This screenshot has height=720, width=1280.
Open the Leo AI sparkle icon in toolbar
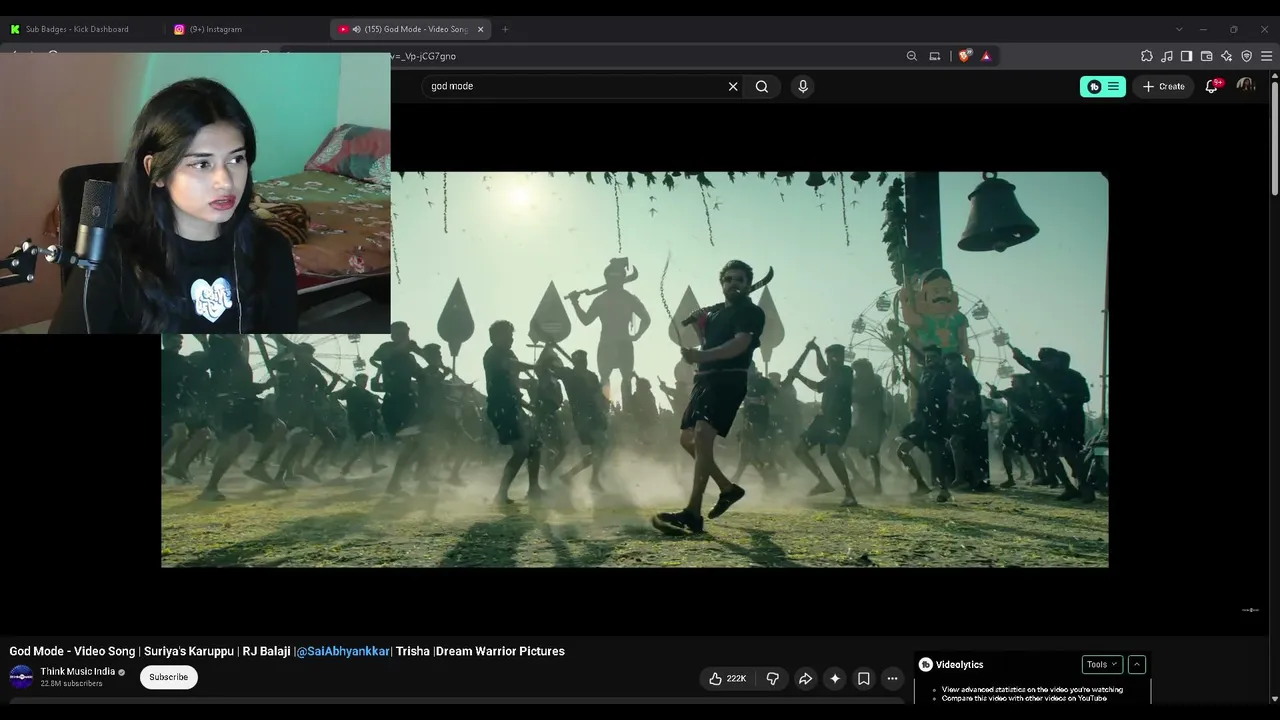coord(1226,56)
